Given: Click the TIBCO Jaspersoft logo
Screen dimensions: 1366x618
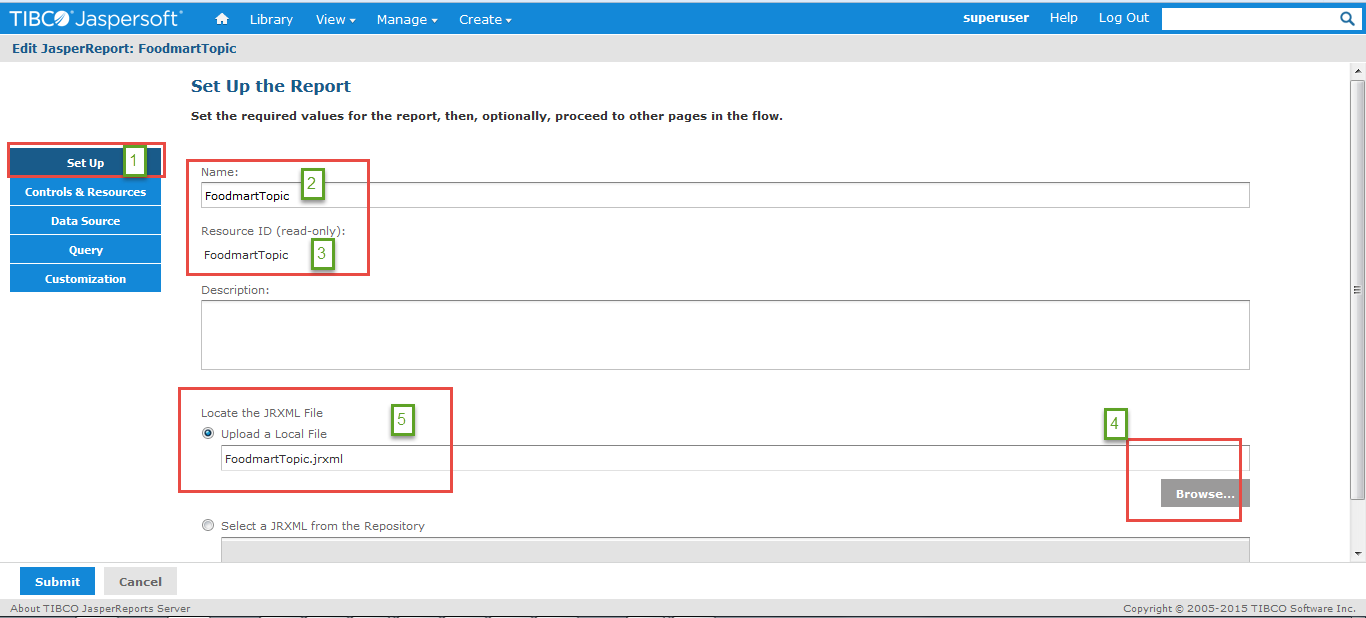Looking at the screenshot, I should (x=96, y=18).
